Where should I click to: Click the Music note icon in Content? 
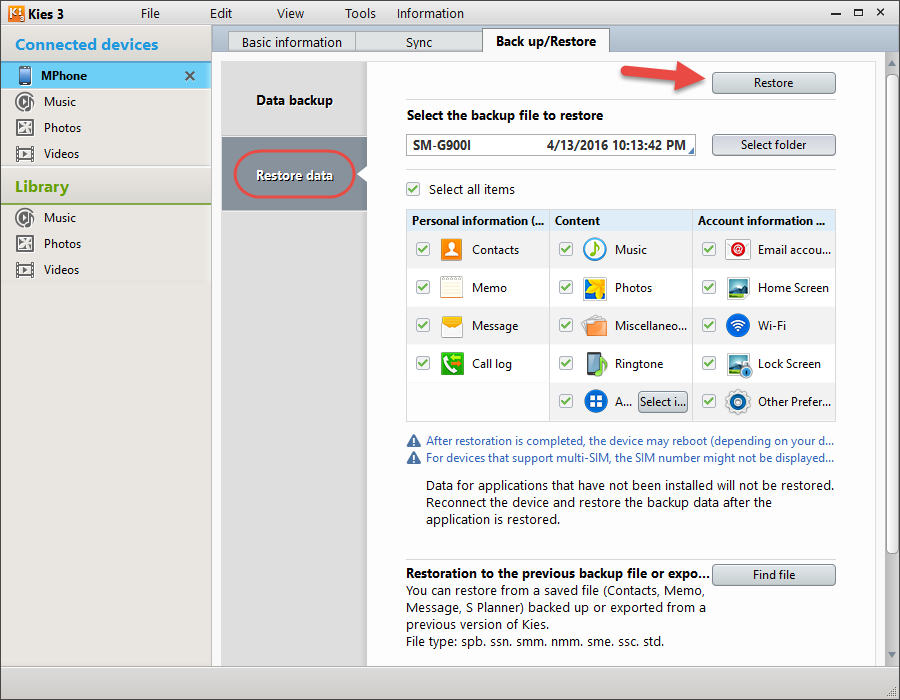point(595,250)
